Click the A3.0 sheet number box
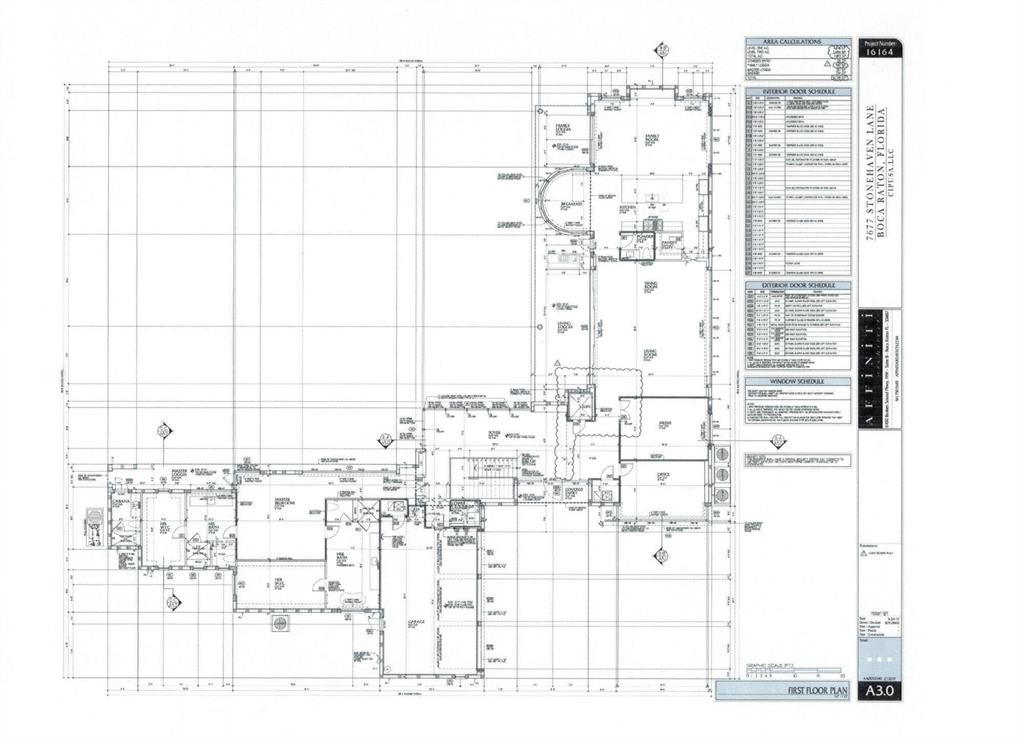 coord(879,690)
